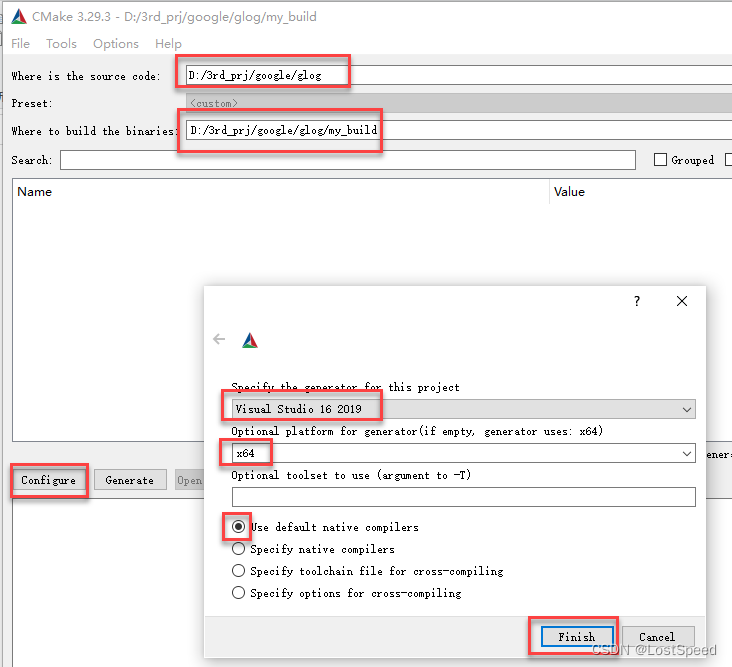
Task: Click 'Optional platform for generator' label text
Action: (x=417, y=431)
